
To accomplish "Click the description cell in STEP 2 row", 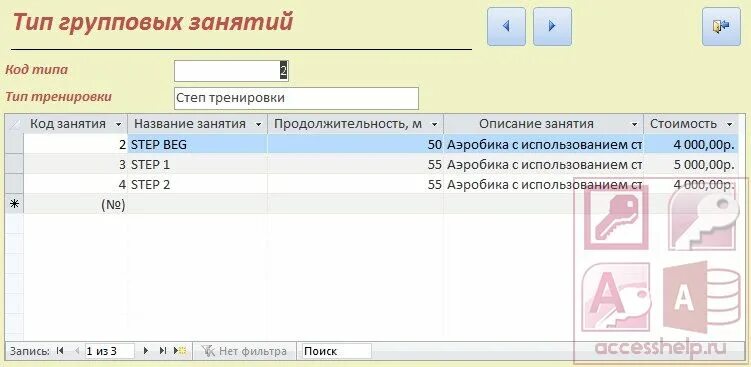I will 544,184.
